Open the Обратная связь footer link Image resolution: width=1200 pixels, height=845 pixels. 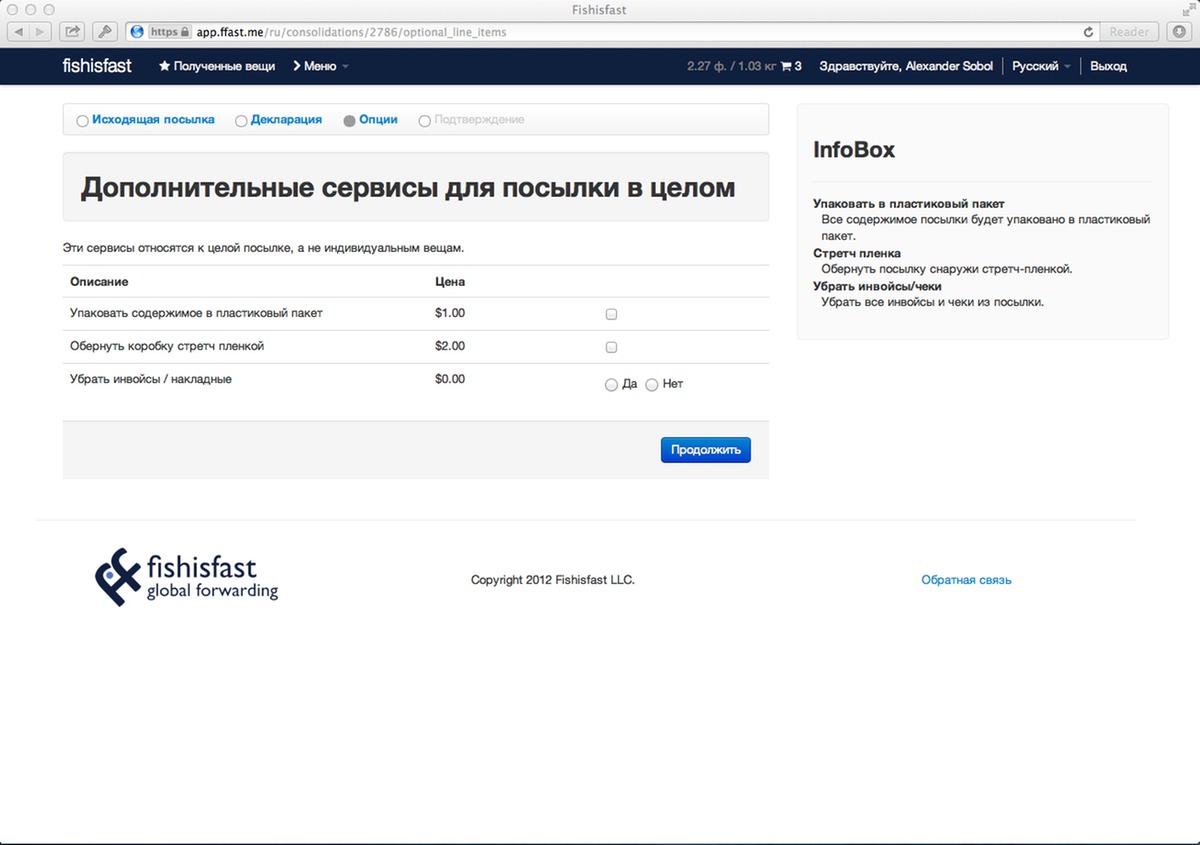click(x=966, y=580)
